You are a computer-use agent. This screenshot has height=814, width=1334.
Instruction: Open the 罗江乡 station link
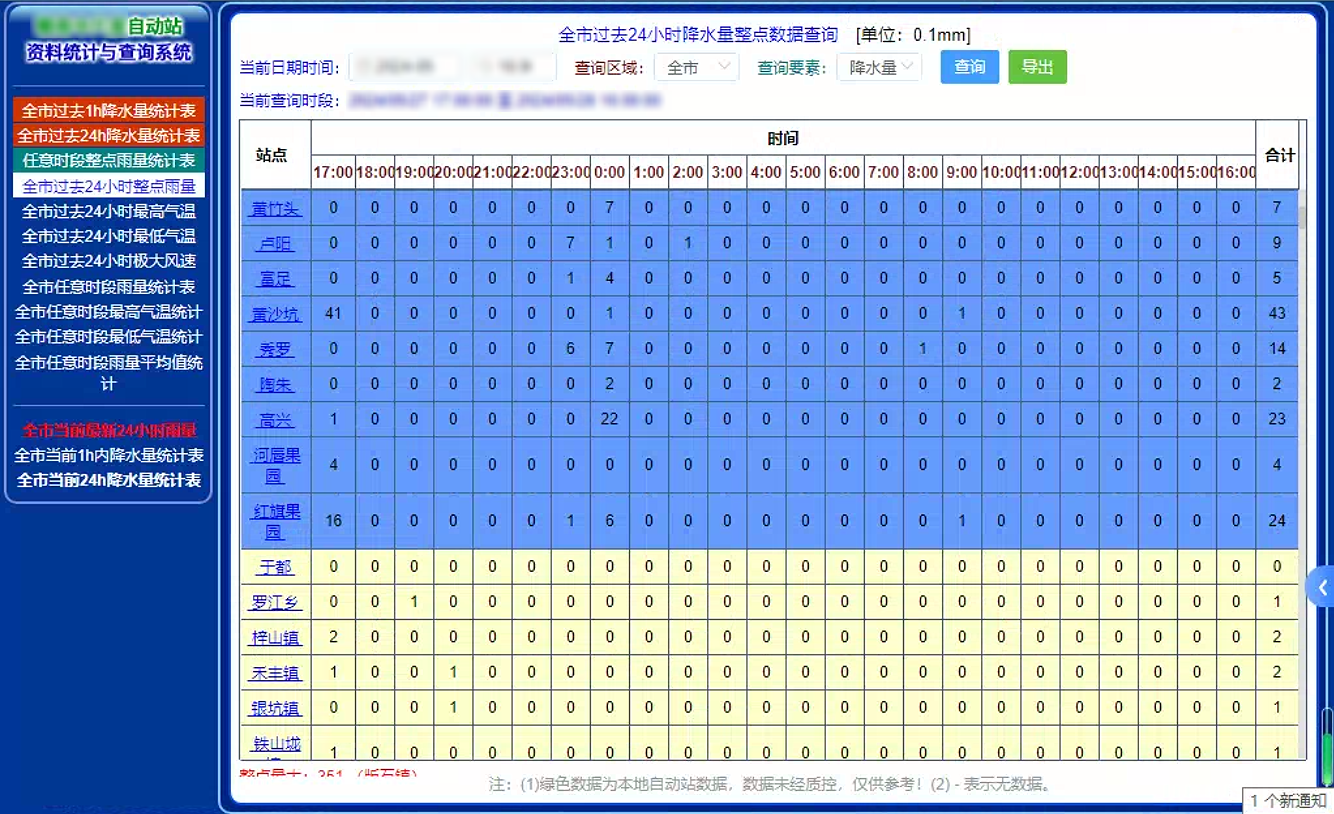pyautogui.click(x=275, y=602)
